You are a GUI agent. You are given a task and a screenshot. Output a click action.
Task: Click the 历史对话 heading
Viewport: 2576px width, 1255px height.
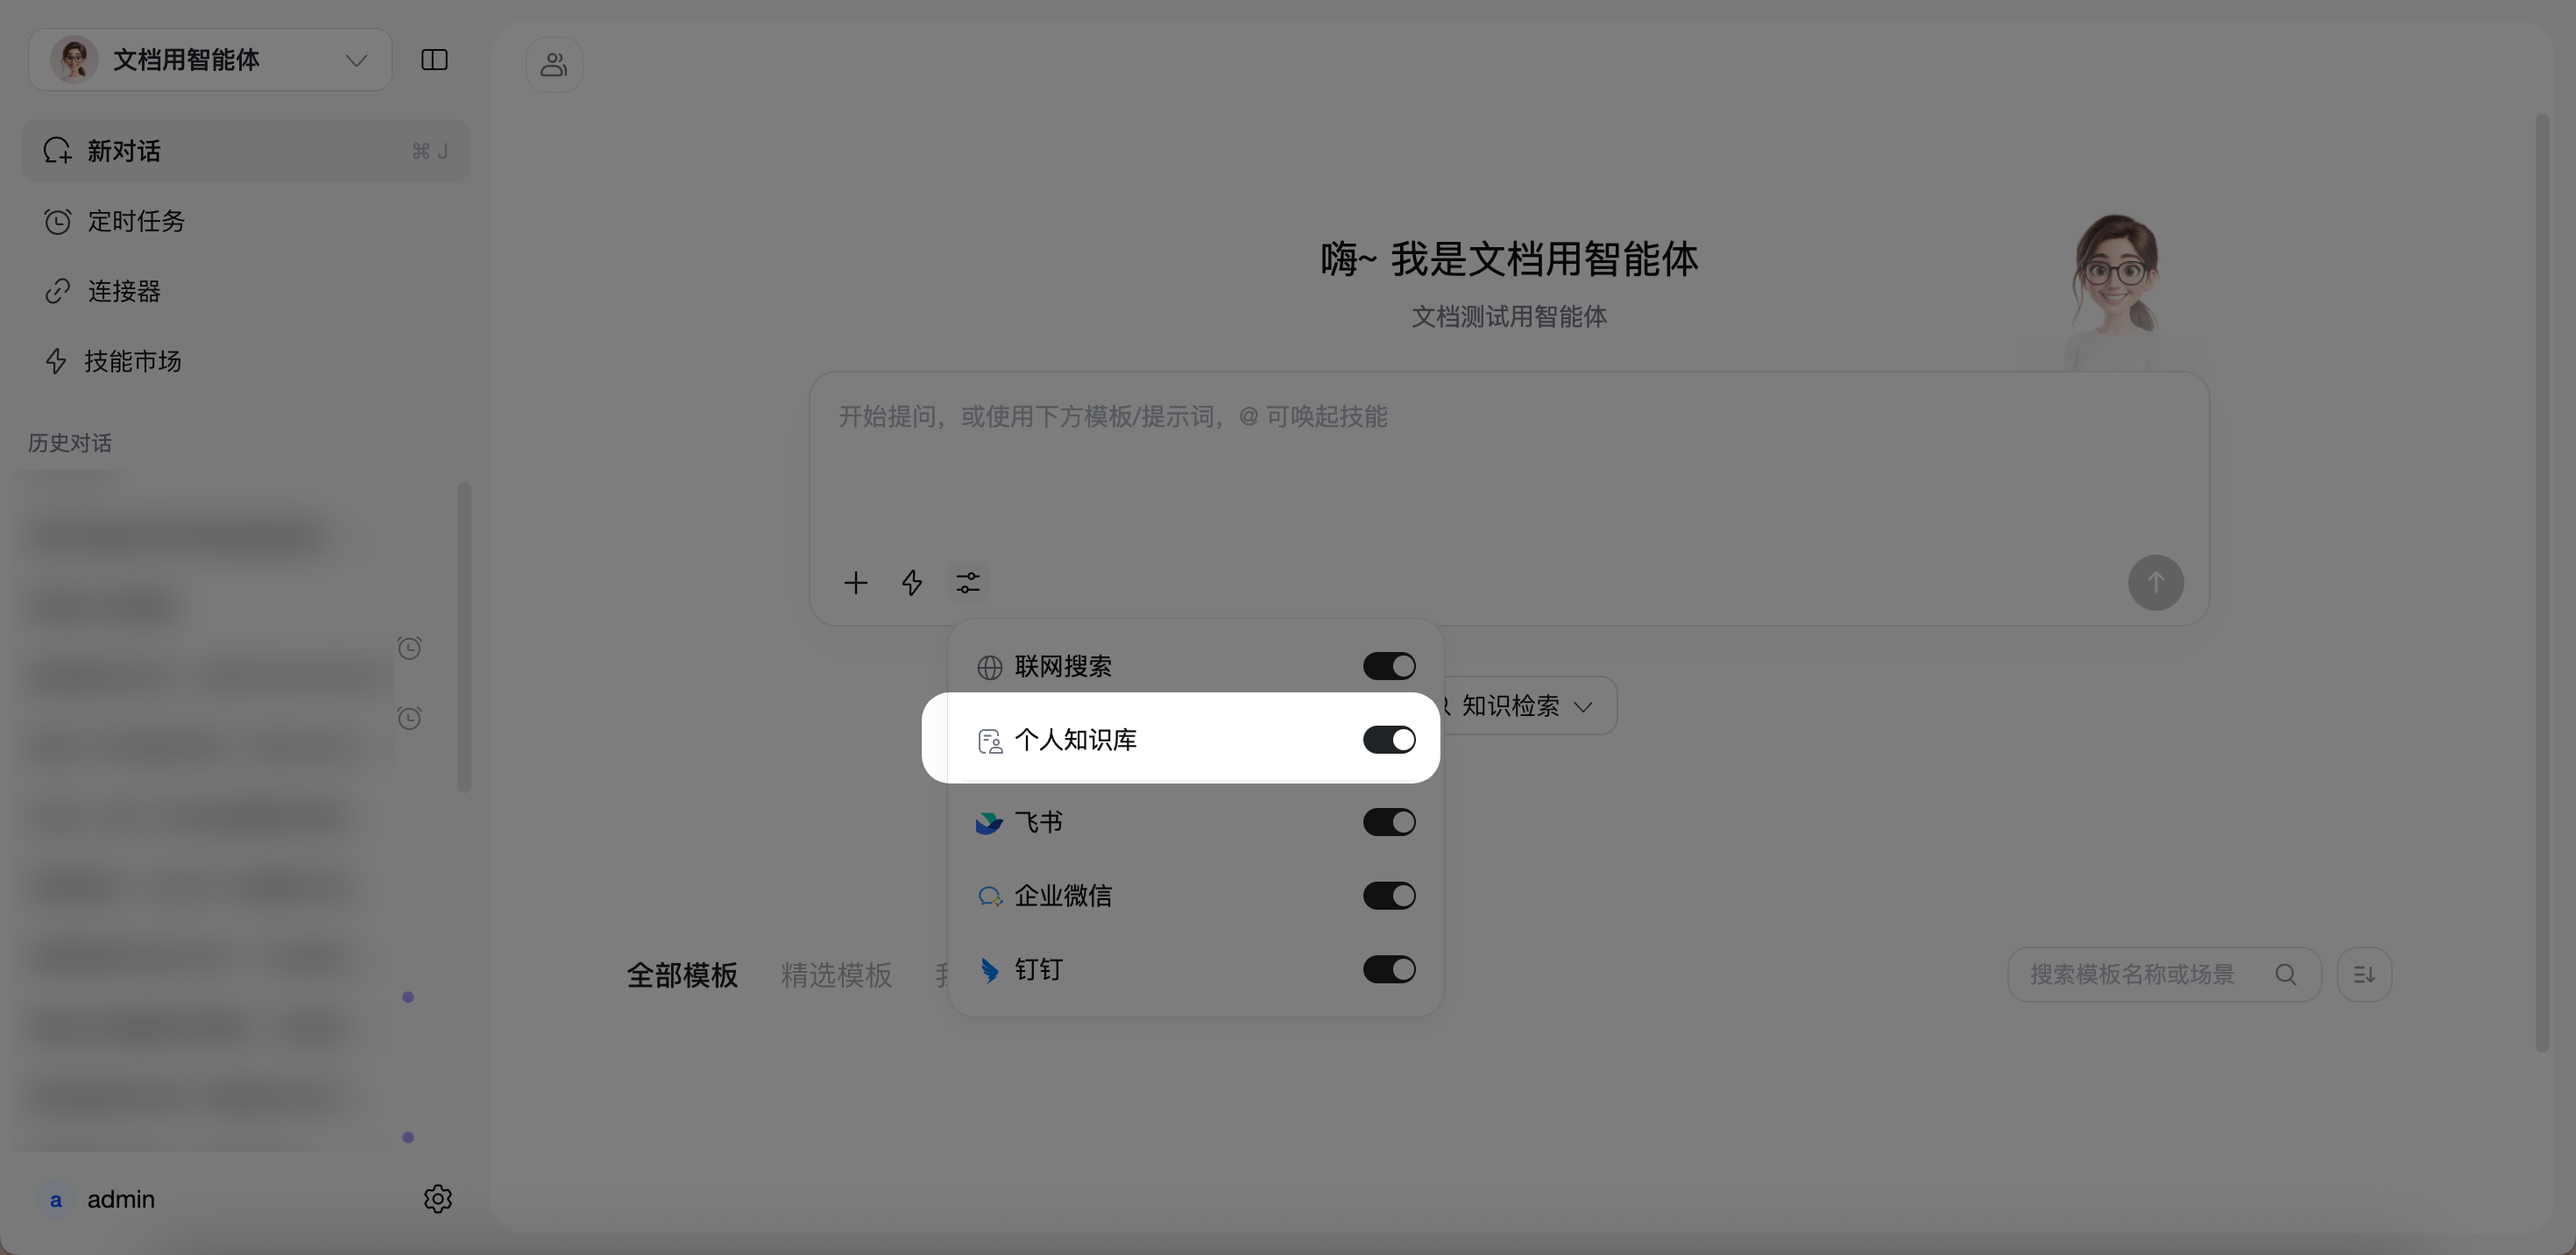70,443
